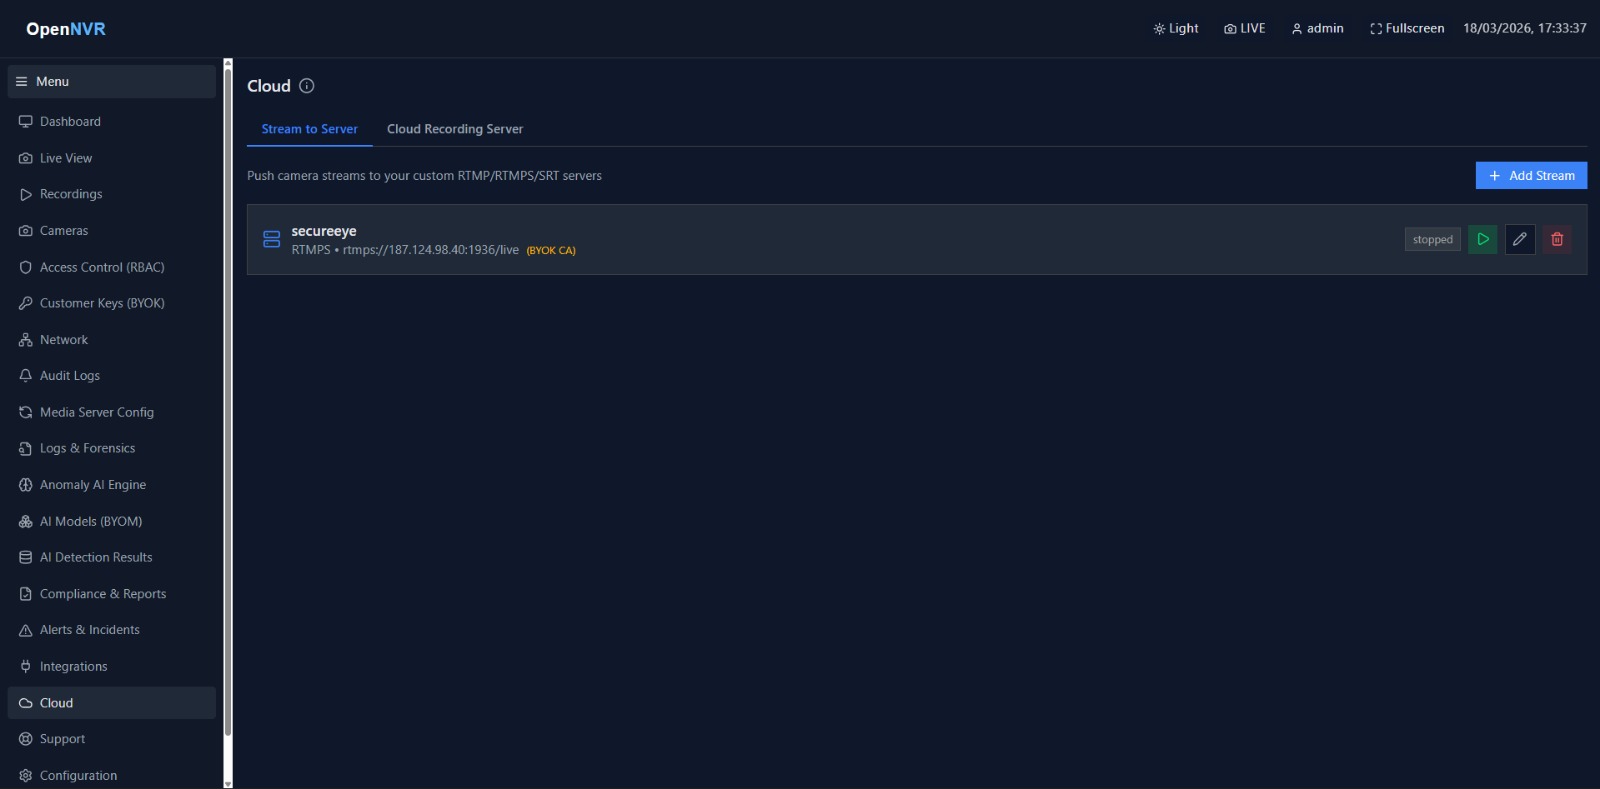Delete the secureeye stream with trash icon
Screen dimensions: 1600x789
pos(1557,239)
